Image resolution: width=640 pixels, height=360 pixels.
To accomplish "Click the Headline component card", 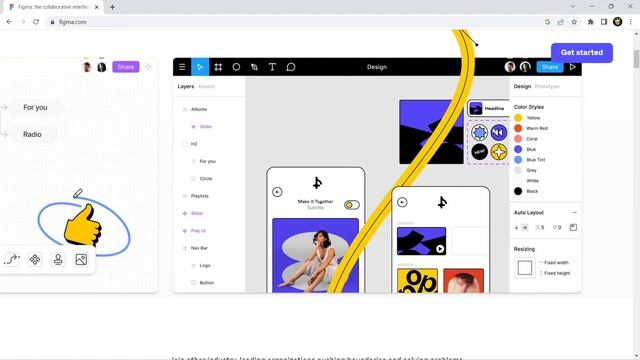I will tap(489, 109).
